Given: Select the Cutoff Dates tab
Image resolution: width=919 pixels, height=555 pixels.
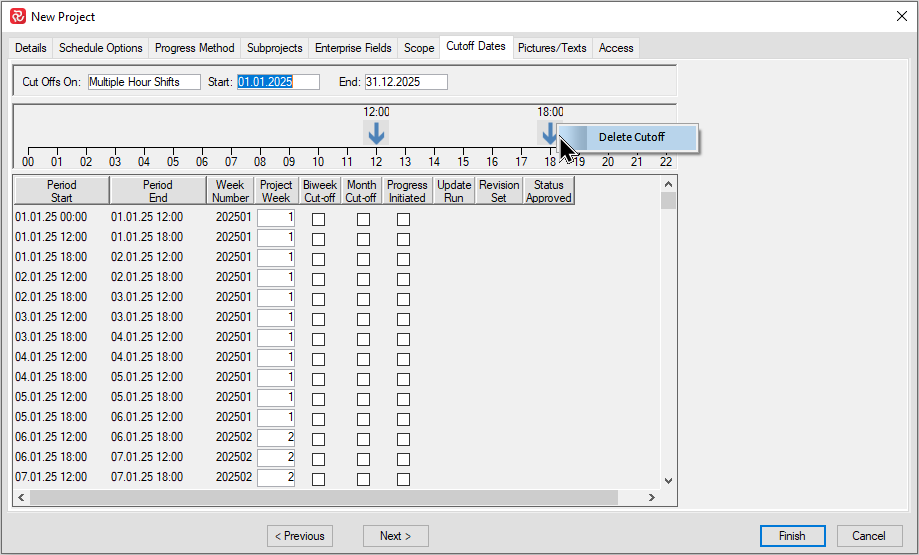Looking at the screenshot, I should click(x=476, y=46).
